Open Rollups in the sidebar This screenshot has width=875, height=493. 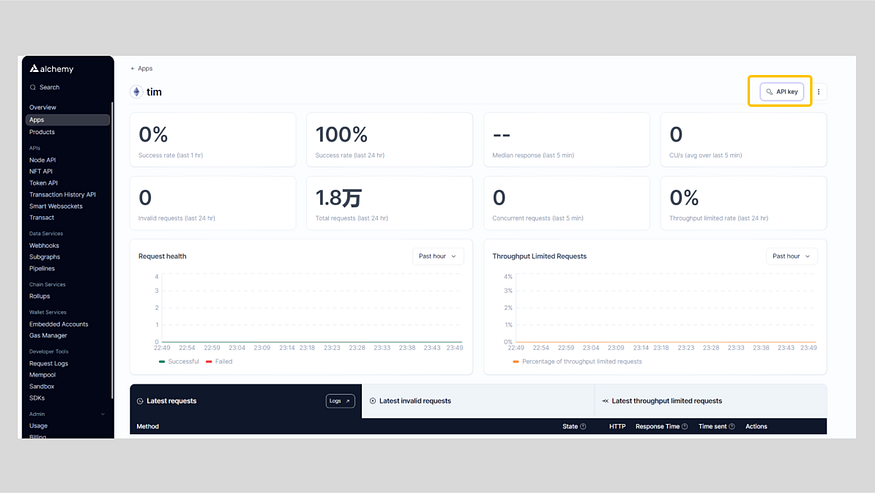tap(40, 296)
